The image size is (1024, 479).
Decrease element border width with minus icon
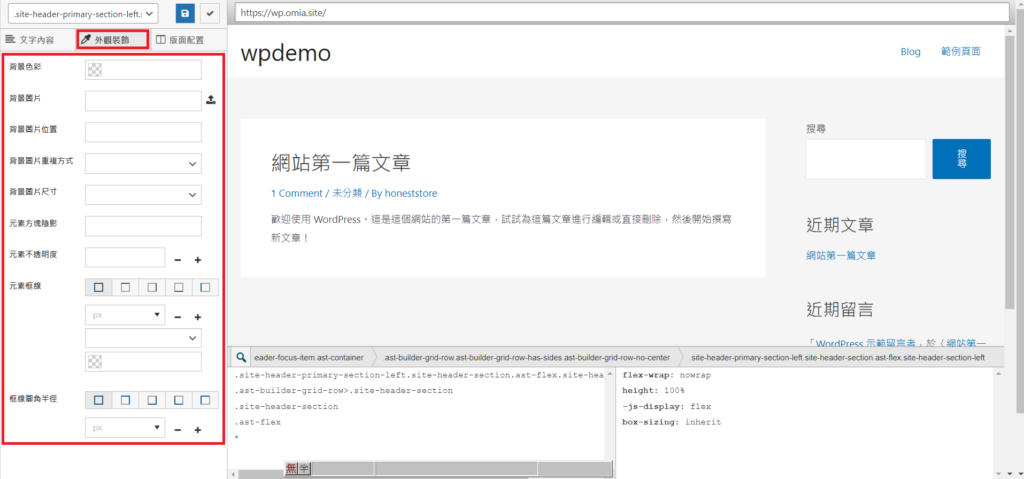tap(177, 317)
